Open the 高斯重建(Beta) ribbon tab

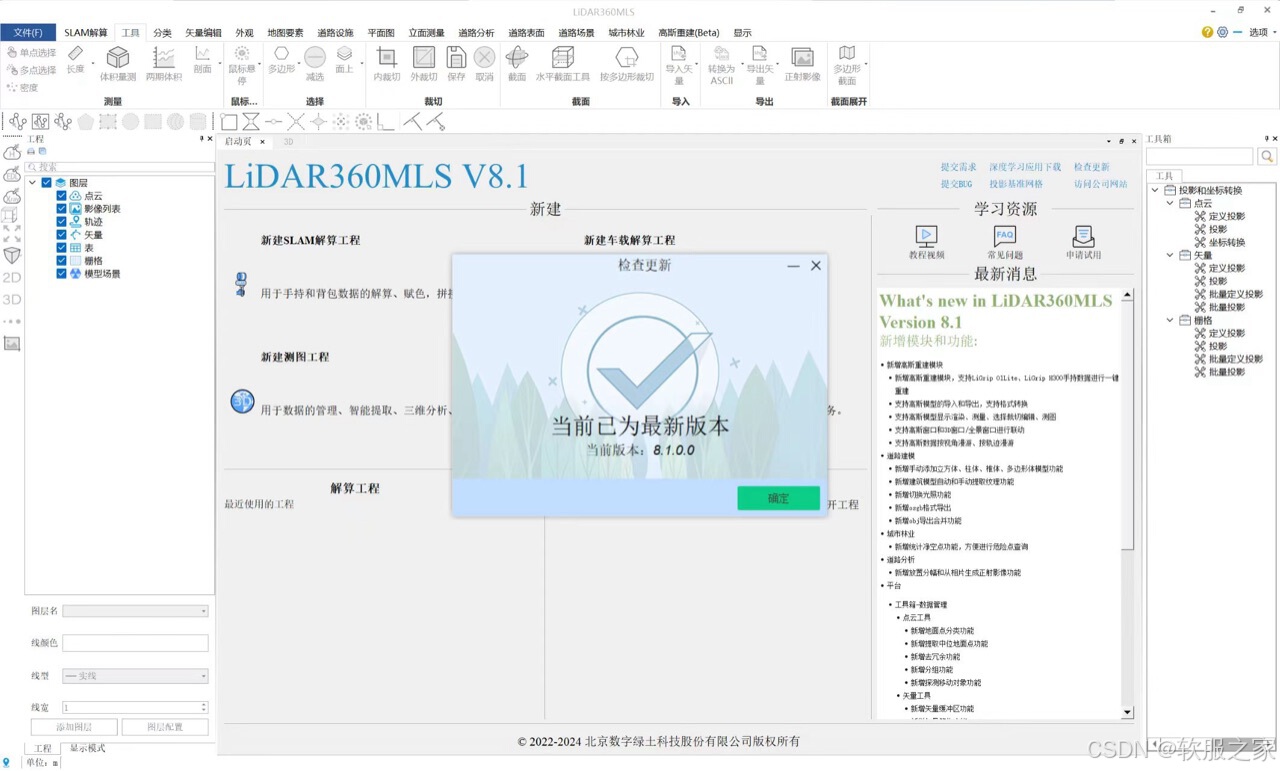pos(689,33)
